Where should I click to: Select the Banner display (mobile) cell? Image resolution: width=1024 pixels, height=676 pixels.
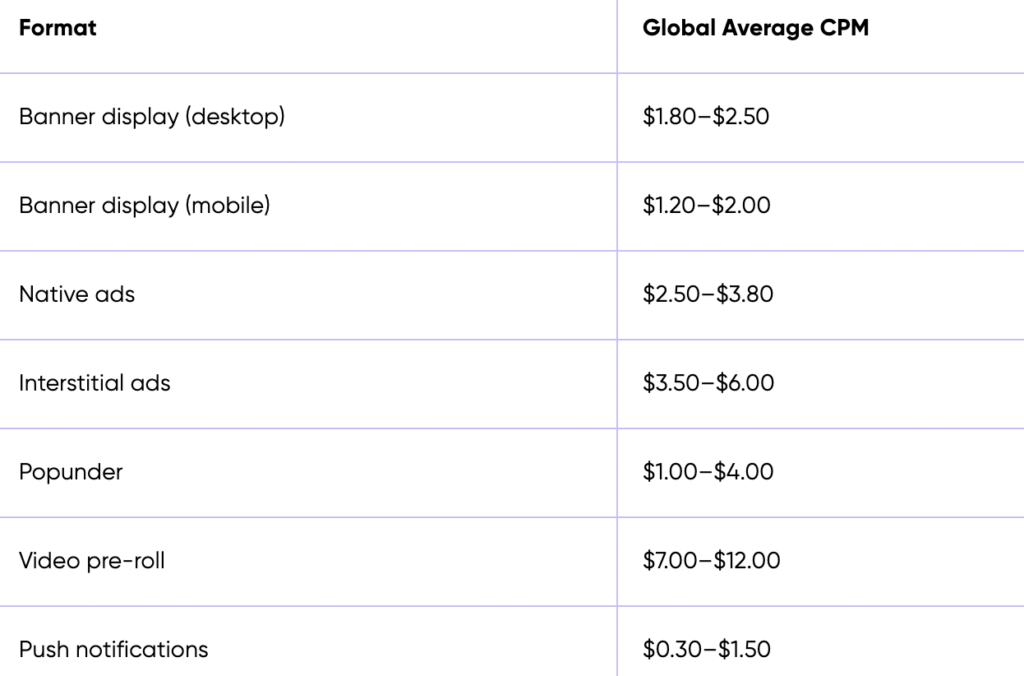pyautogui.click(x=145, y=206)
